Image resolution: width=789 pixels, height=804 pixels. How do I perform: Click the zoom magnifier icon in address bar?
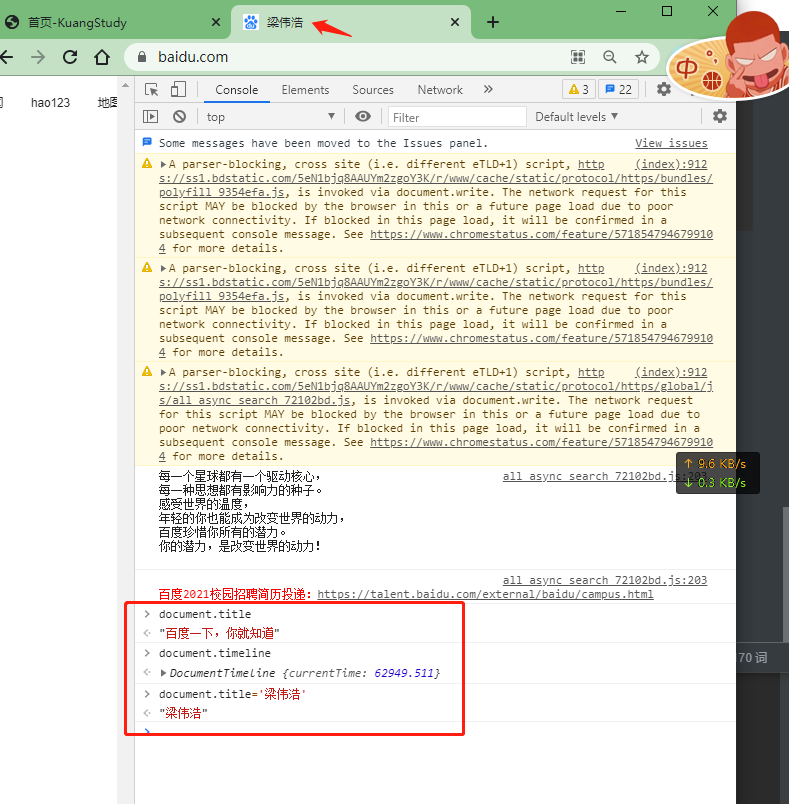[x=610, y=57]
